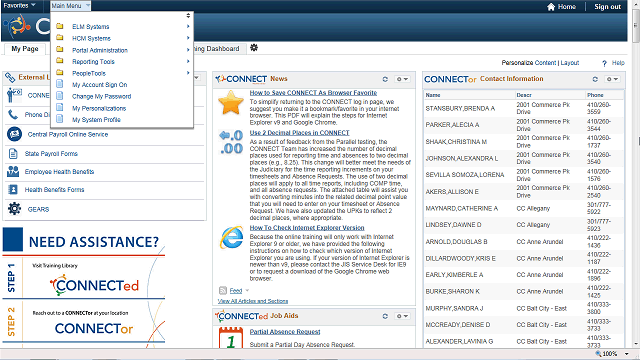Open How To Check Internet Explorer Version
This screenshot has height=360, width=640.
(x=307, y=228)
